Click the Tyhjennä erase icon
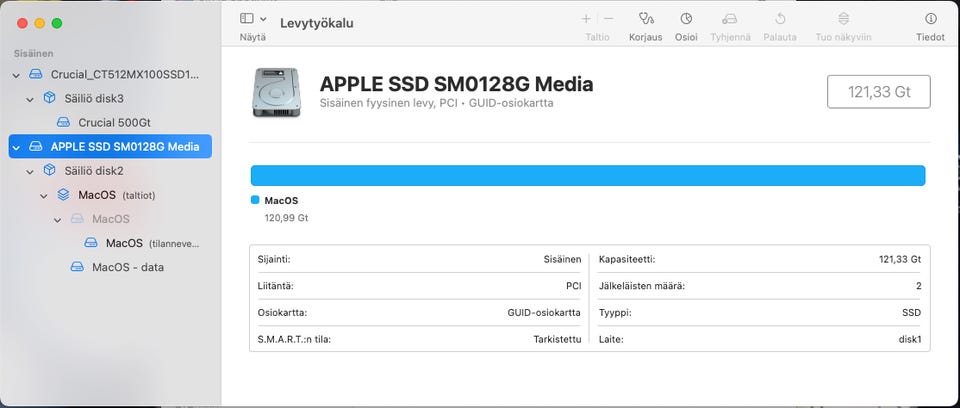The width and height of the screenshot is (960, 408). click(x=730, y=19)
